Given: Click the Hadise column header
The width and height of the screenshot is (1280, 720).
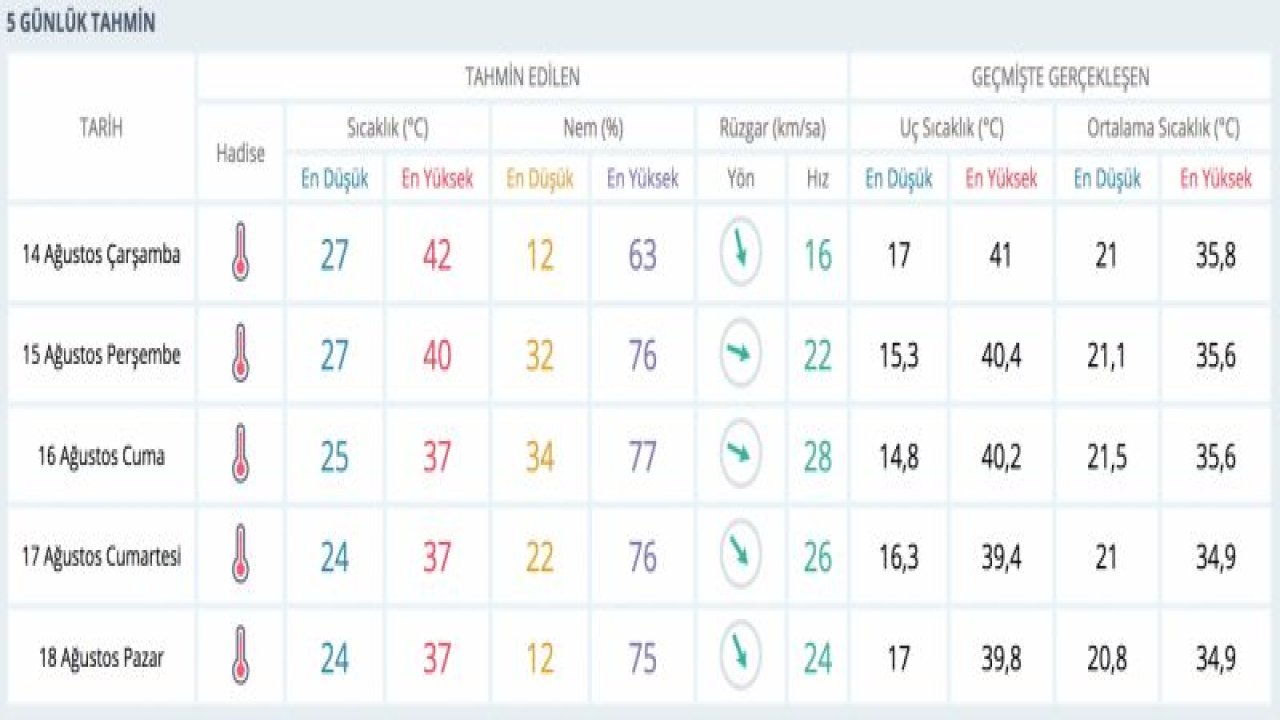Looking at the screenshot, I should [240, 153].
